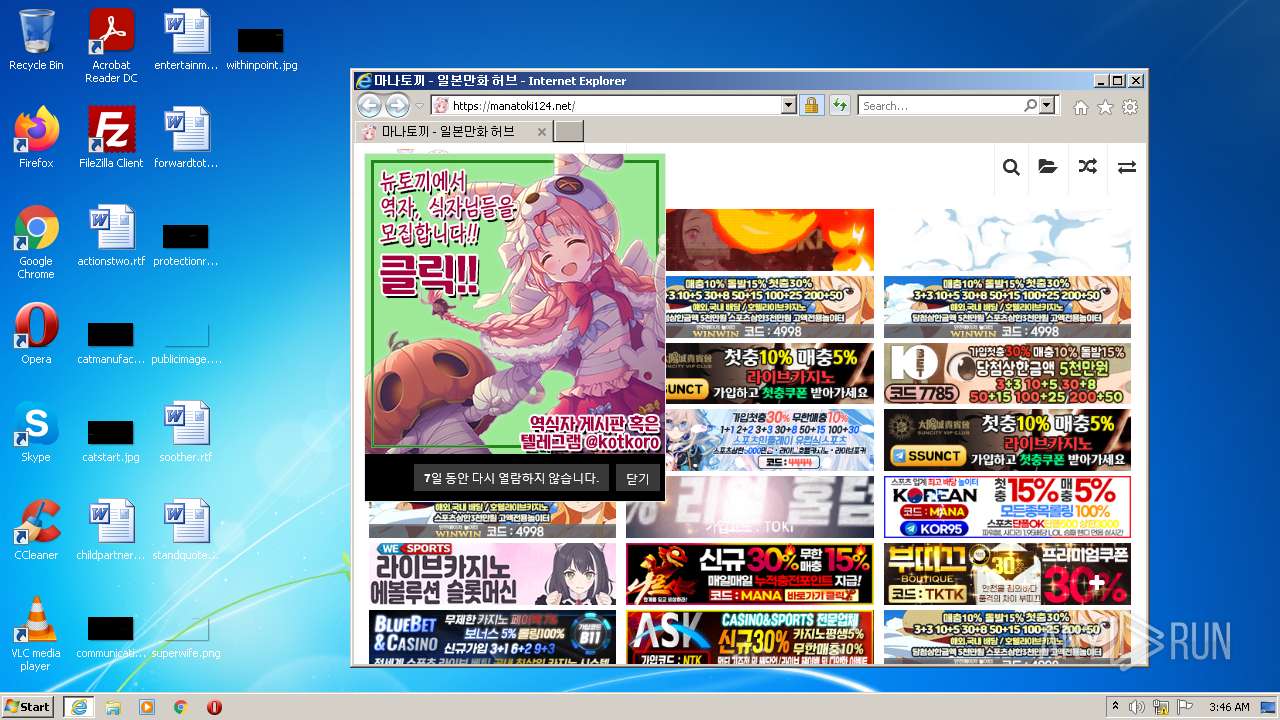Open the 신규30% MANA banner
This screenshot has height=720, width=1280.
pyautogui.click(x=750, y=574)
